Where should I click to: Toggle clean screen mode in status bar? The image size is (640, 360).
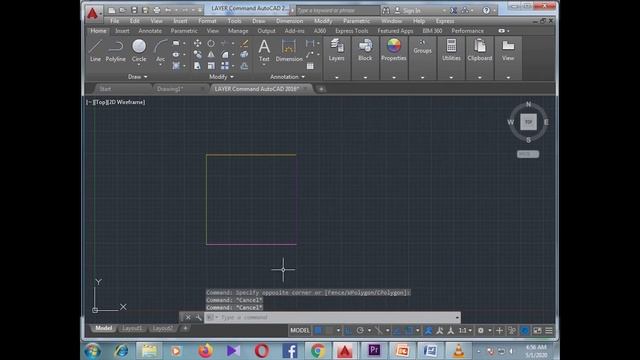click(x=537, y=331)
